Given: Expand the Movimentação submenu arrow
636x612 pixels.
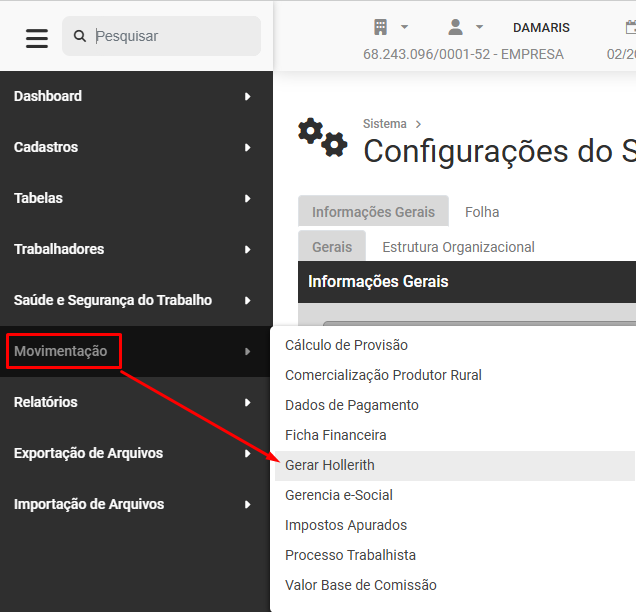Looking at the screenshot, I should pyautogui.click(x=247, y=352).
